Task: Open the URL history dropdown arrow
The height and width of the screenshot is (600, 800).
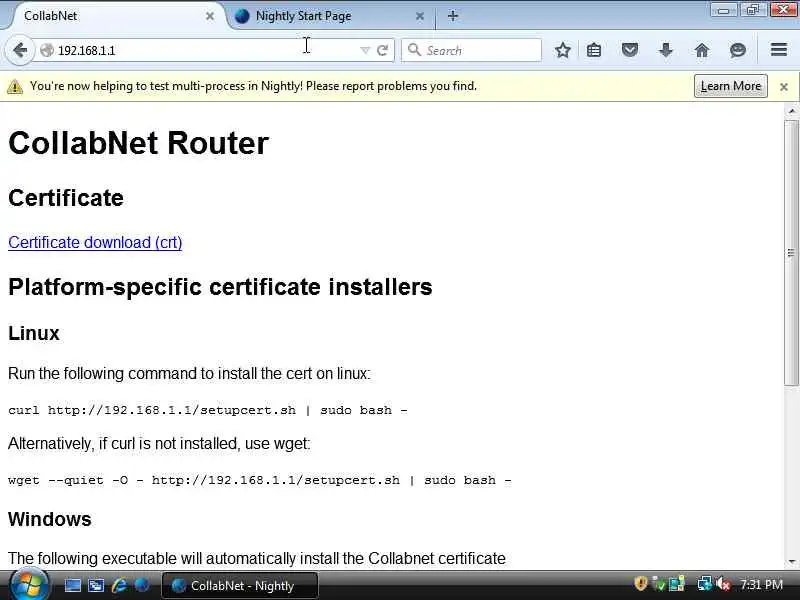Action: pyautogui.click(x=365, y=50)
